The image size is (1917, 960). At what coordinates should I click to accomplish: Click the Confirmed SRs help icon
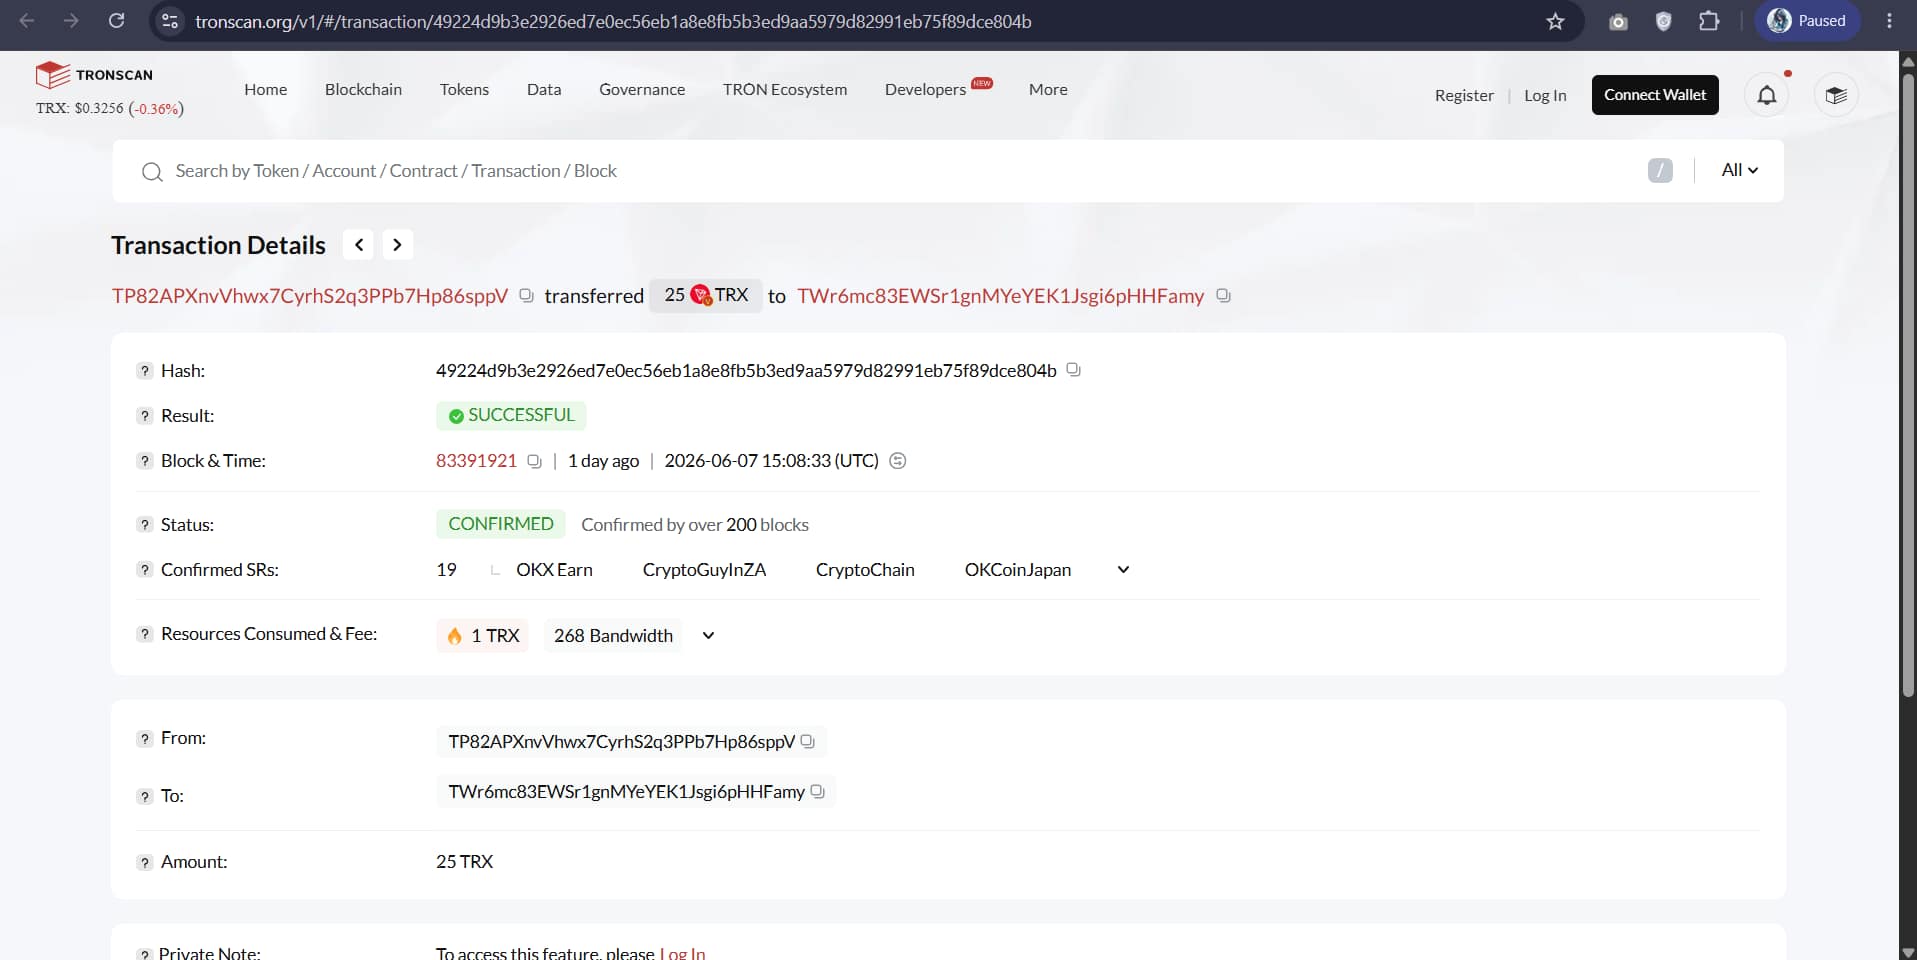pos(144,570)
